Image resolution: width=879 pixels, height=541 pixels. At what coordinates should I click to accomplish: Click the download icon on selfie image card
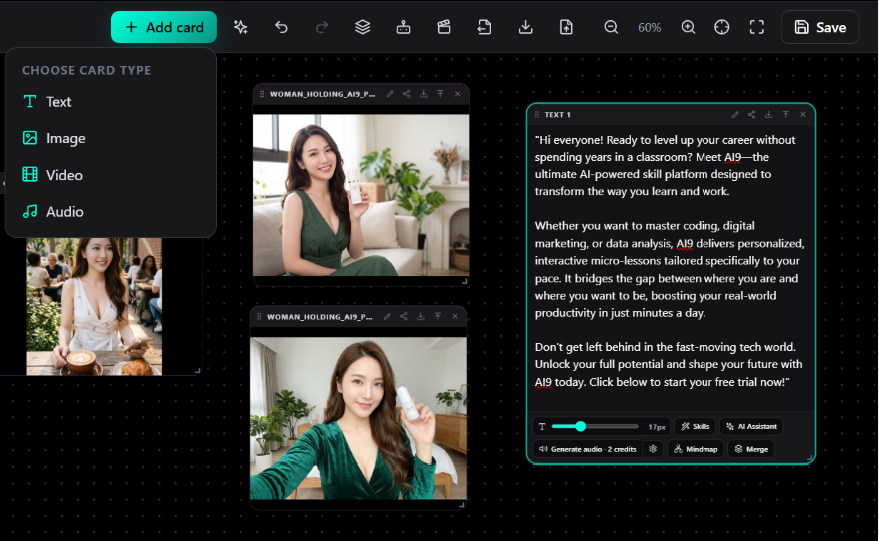click(420, 316)
